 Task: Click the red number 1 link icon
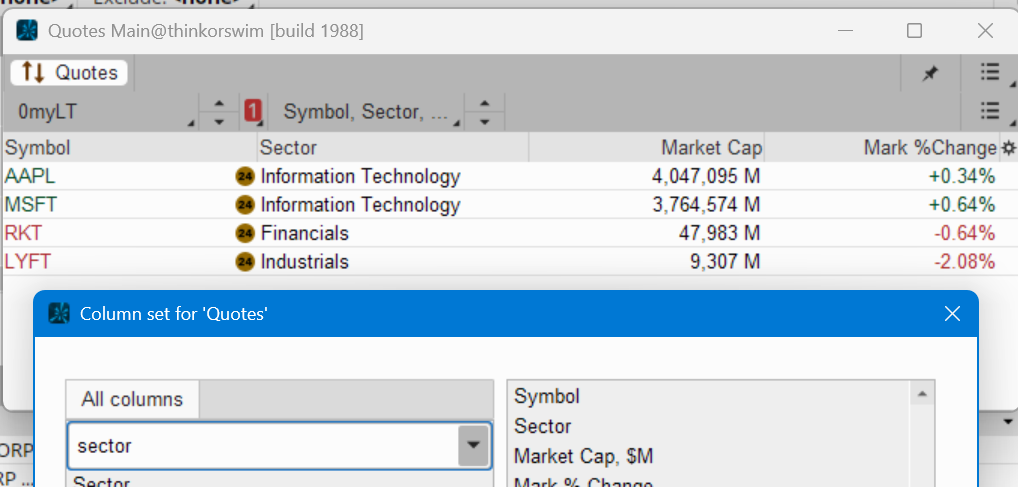click(x=253, y=111)
